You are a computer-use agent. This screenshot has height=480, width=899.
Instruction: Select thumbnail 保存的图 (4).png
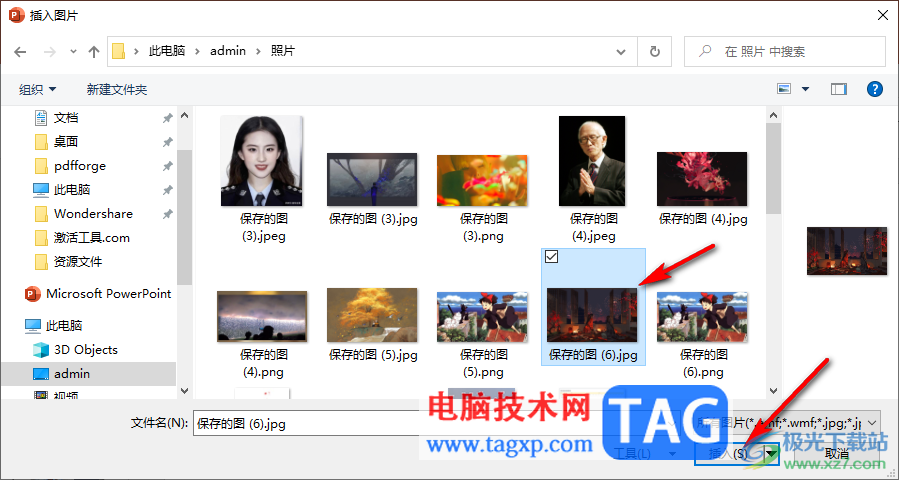point(262,317)
